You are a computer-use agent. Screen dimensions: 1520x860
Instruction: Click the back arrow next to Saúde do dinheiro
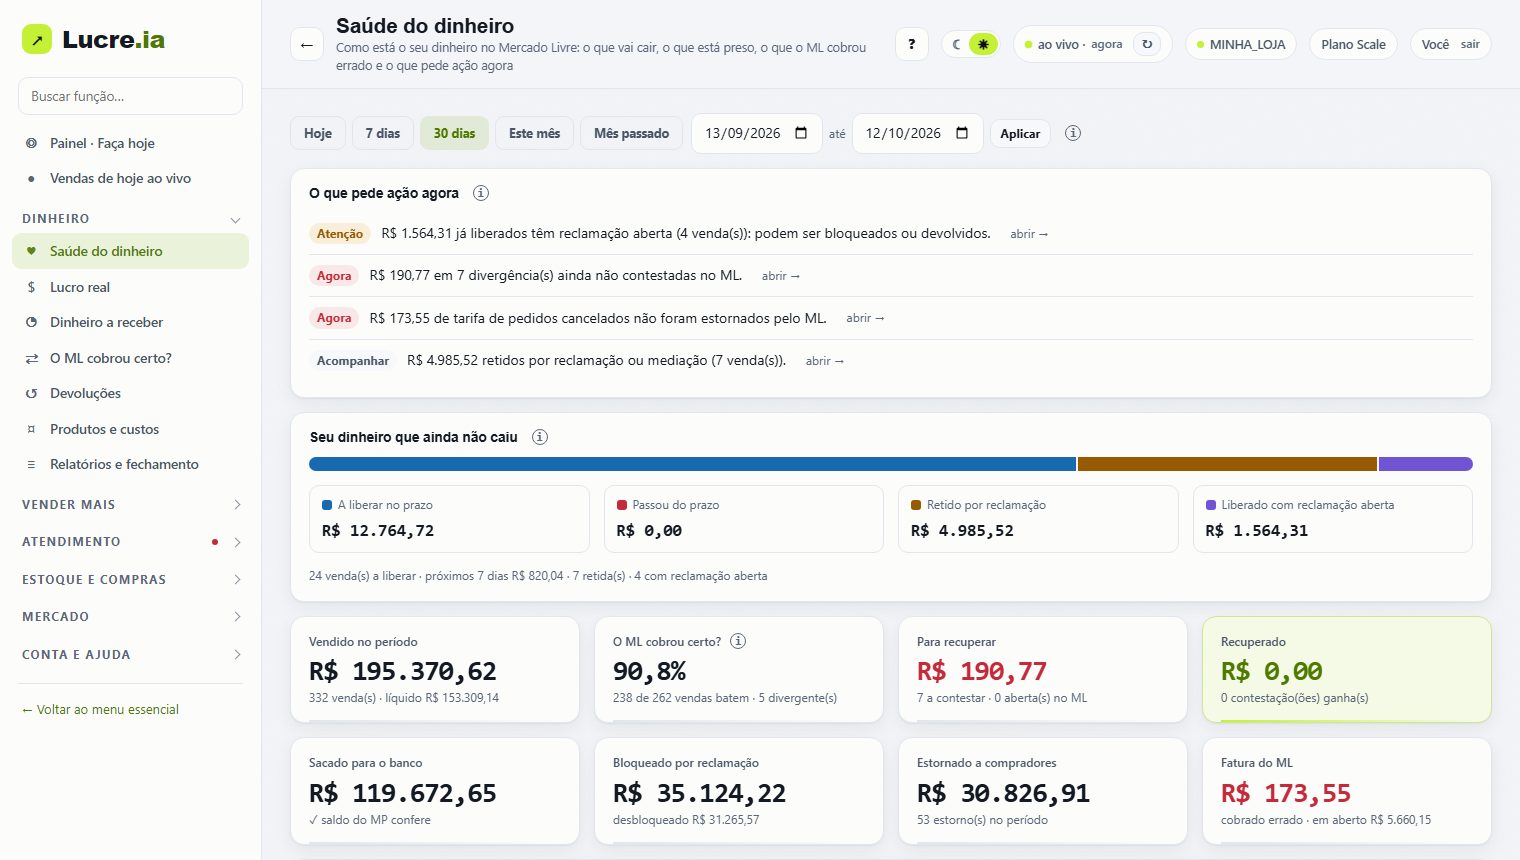[x=307, y=45]
